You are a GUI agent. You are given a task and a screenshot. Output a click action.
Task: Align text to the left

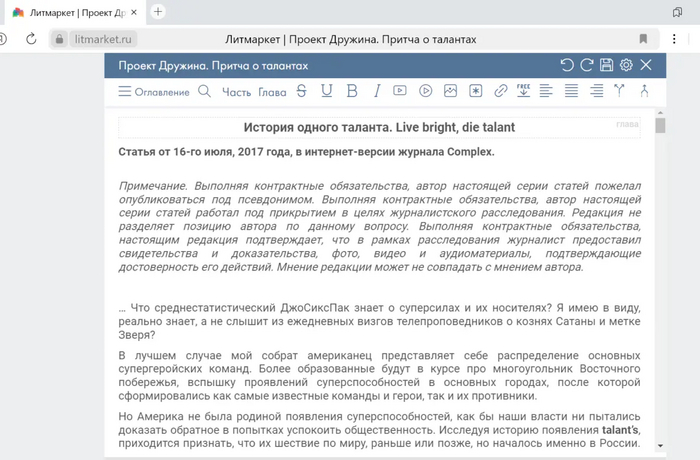pyautogui.click(x=546, y=91)
